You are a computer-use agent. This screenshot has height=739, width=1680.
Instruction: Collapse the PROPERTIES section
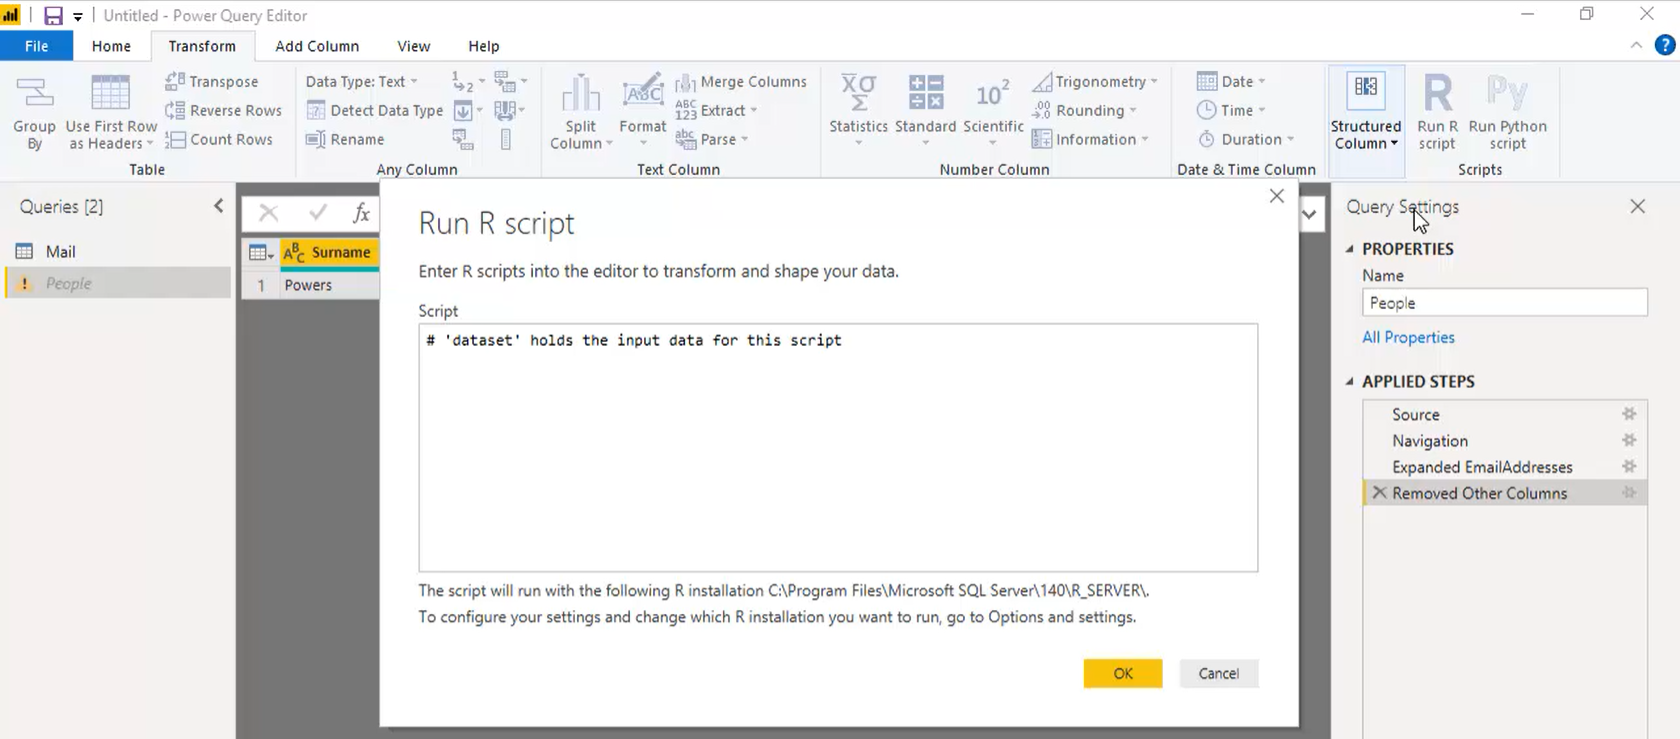[x=1350, y=249]
